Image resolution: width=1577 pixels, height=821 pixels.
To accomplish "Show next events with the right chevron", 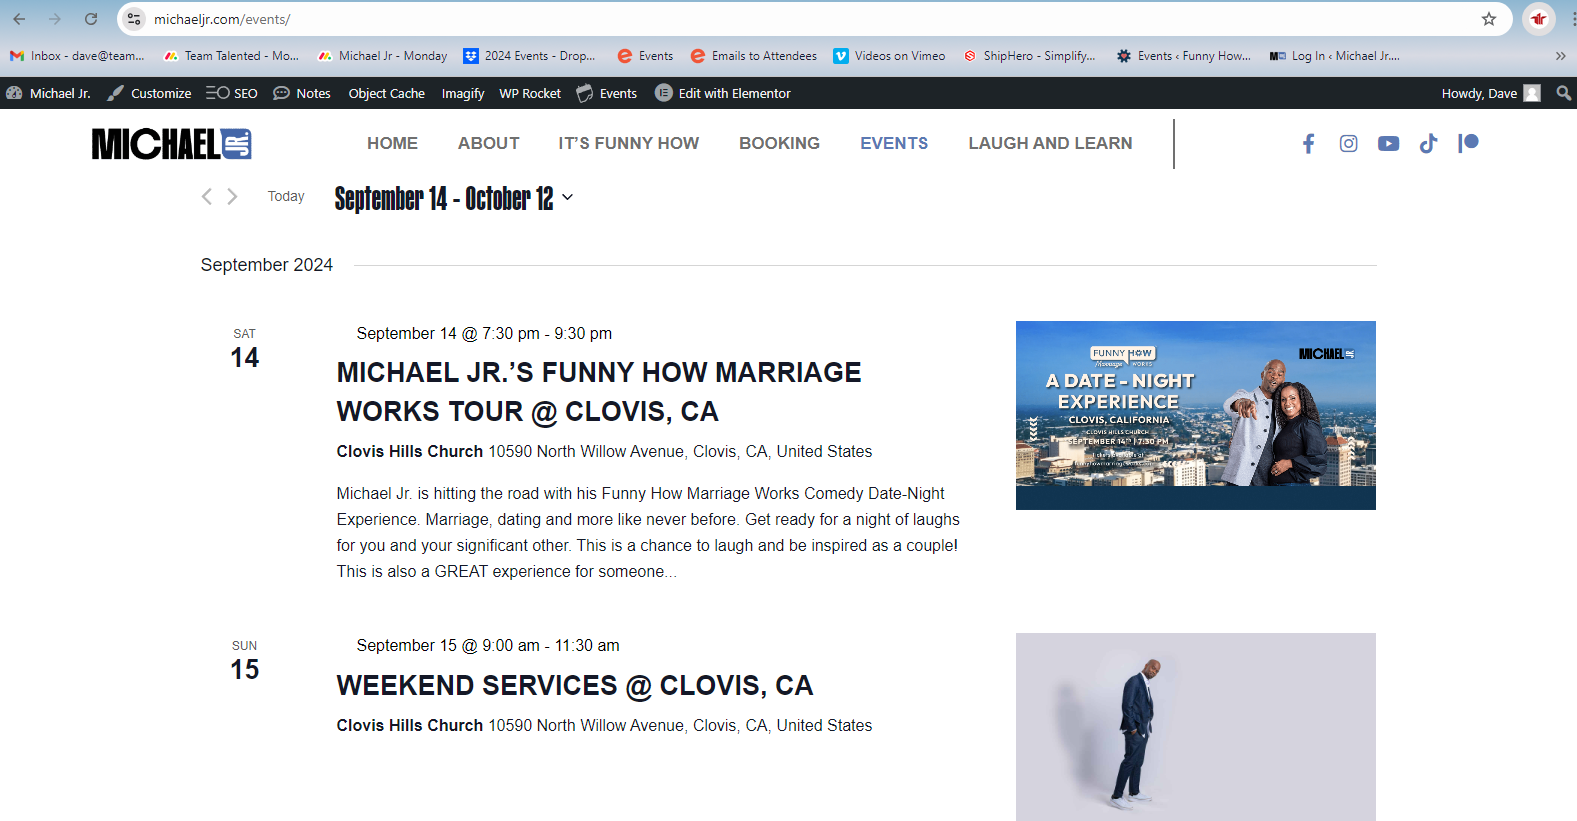I will coord(232,197).
